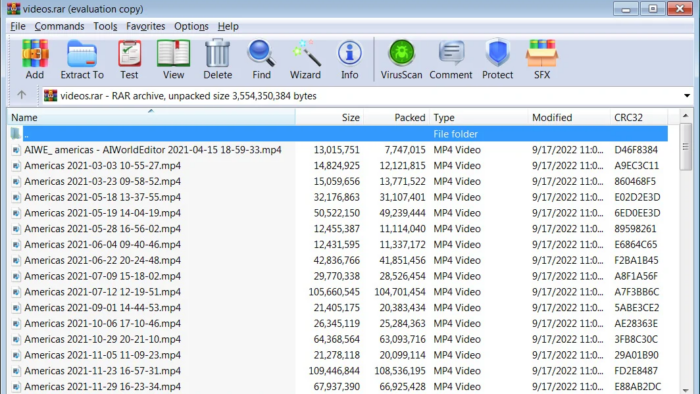Start VirusScan on the archive
This screenshot has width=700, height=394.
401,59
